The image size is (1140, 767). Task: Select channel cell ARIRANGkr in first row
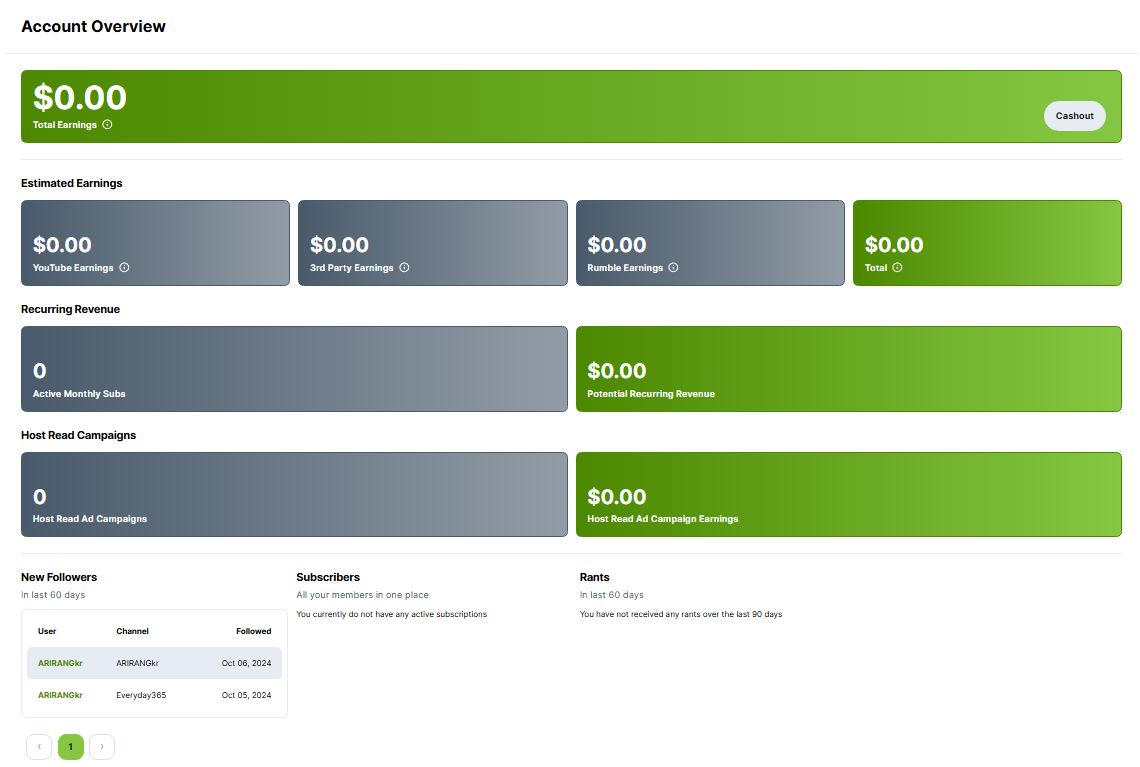click(x=137, y=663)
